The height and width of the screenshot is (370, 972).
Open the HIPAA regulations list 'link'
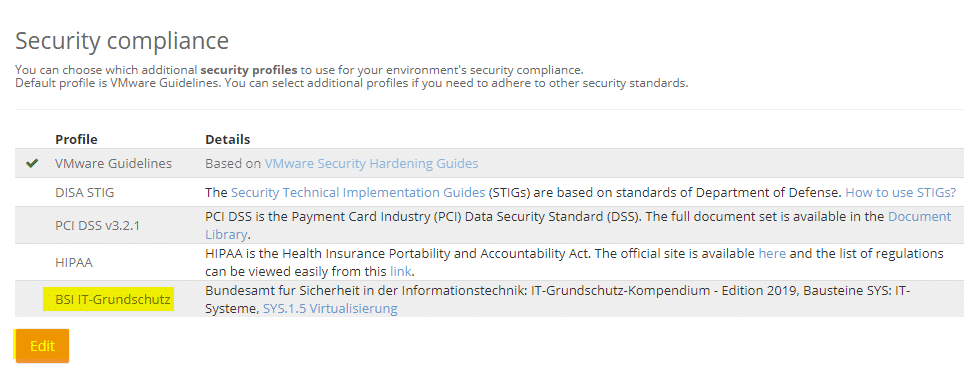[x=400, y=271]
